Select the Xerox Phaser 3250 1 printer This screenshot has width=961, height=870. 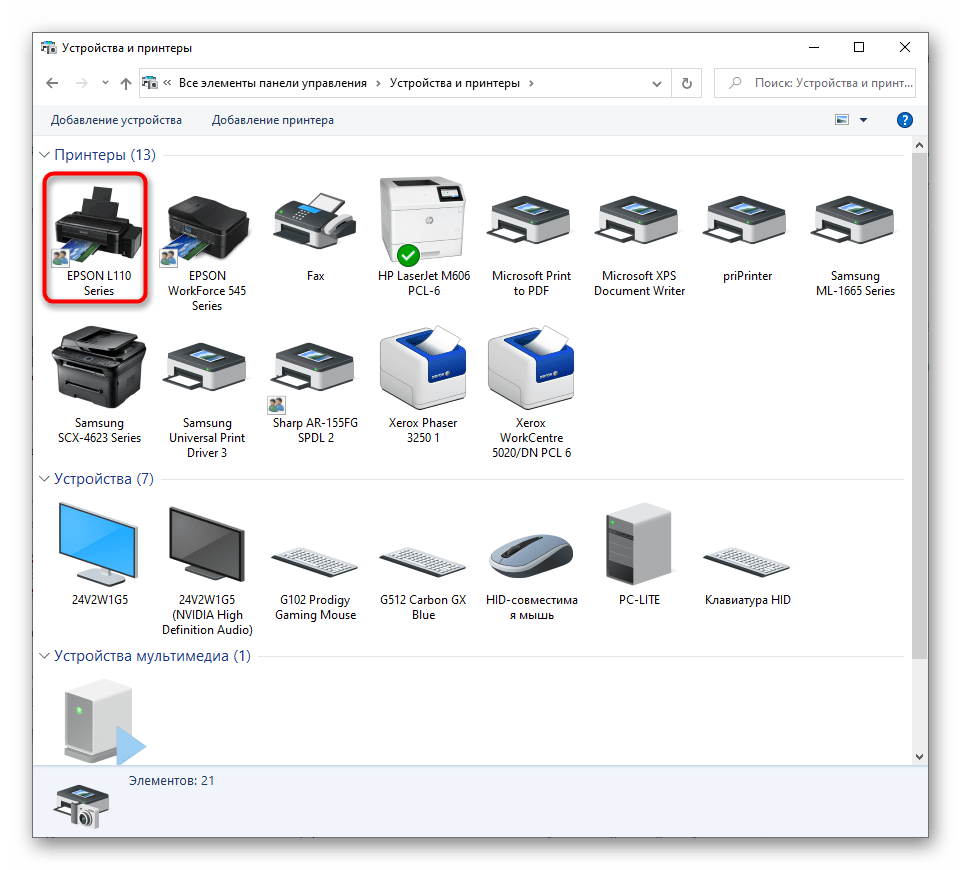point(423,372)
